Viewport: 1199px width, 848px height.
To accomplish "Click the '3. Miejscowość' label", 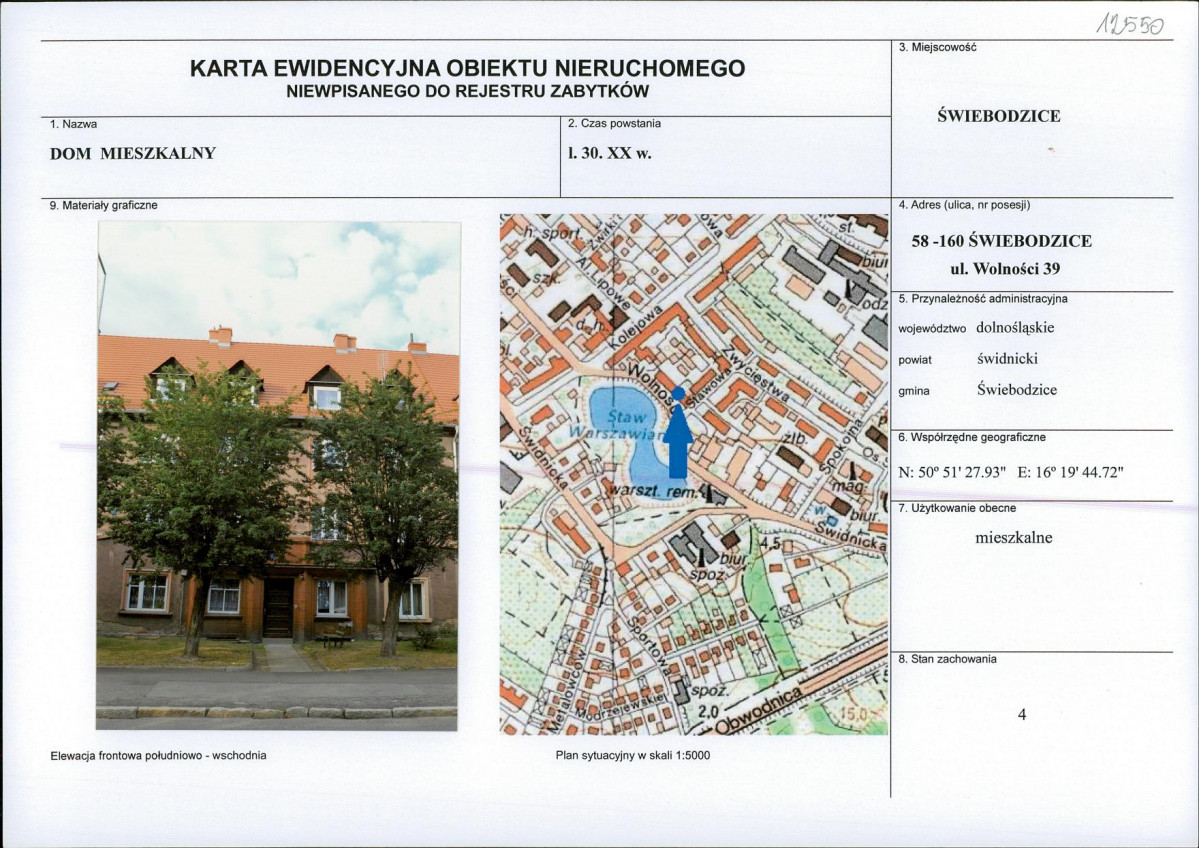I will [937, 47].
